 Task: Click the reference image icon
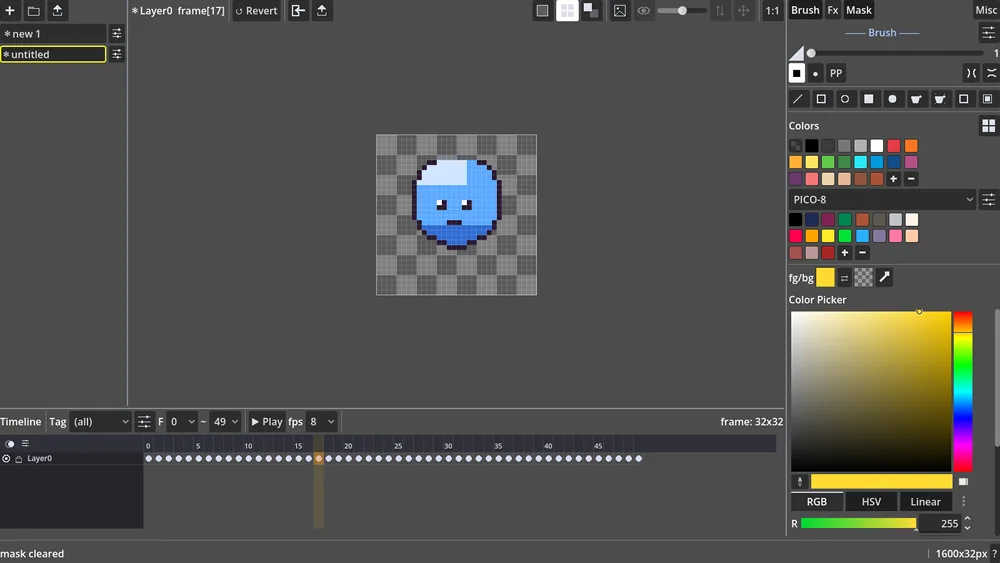coord(620,10)
